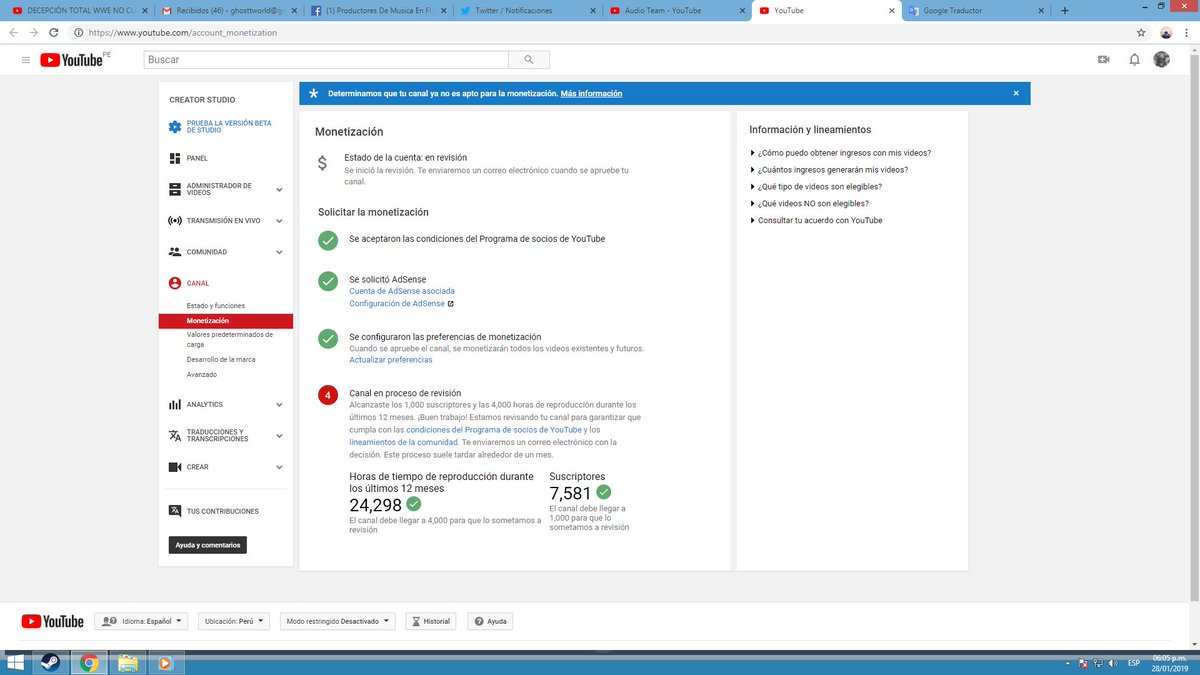Click the Chrome taskbar icon
This screenshot has height=675, width=1200.
(x=89, y=662)
